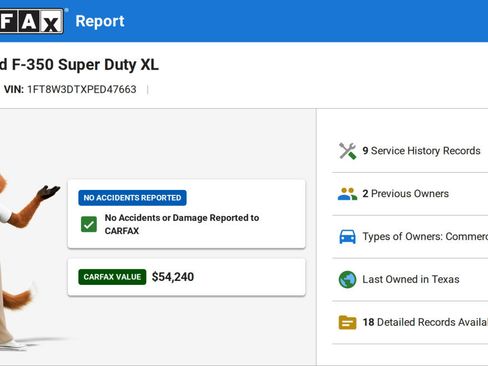The height and width of the screenshot is (366, 488).
Task: Select the VIN number 1FT8W3DTXPED47663
Action: [x=82, y=89]
